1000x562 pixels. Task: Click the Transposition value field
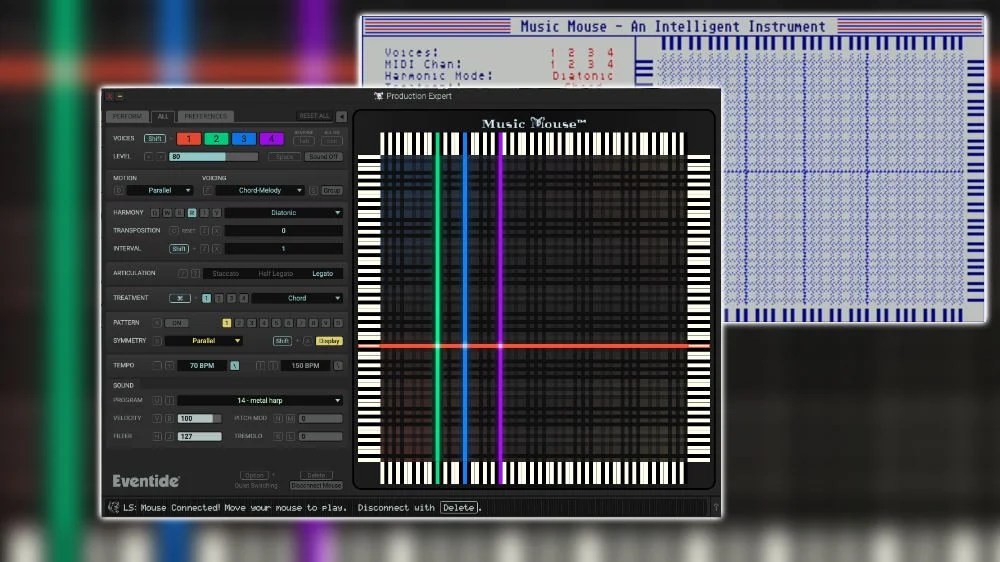(x=283, y=231)
